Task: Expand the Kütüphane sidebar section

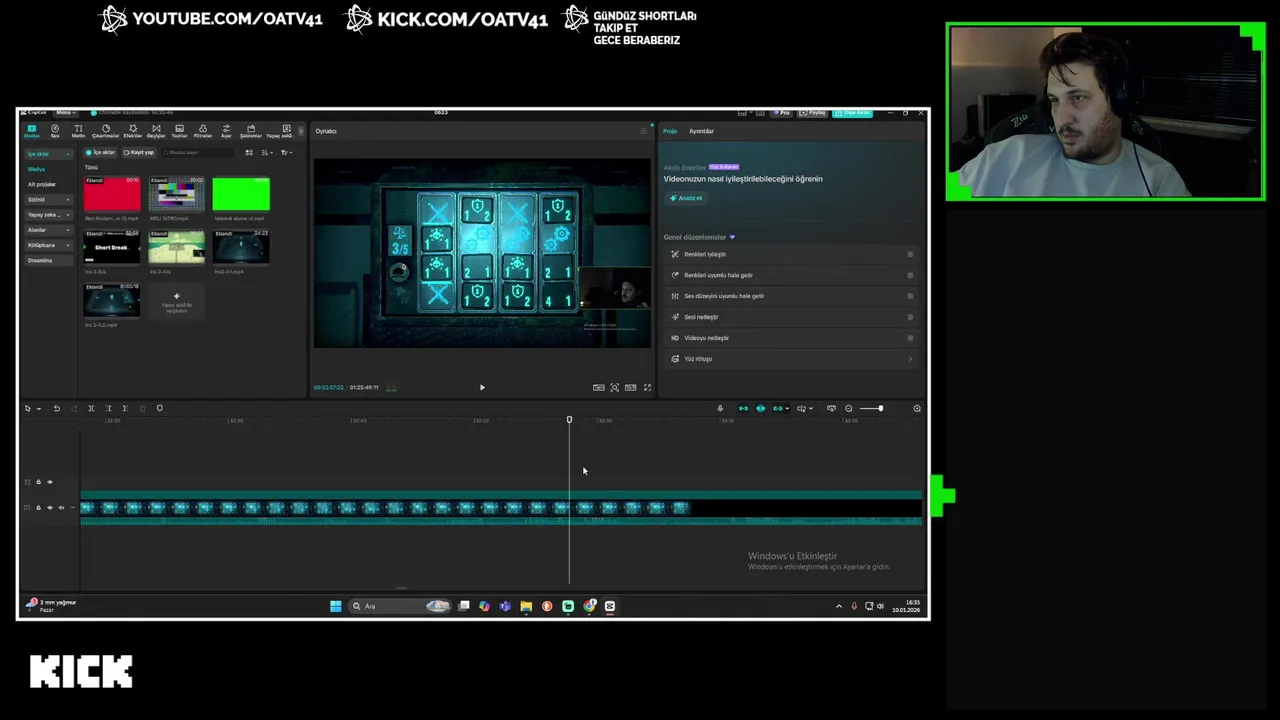Action: (x=48, y=245)
